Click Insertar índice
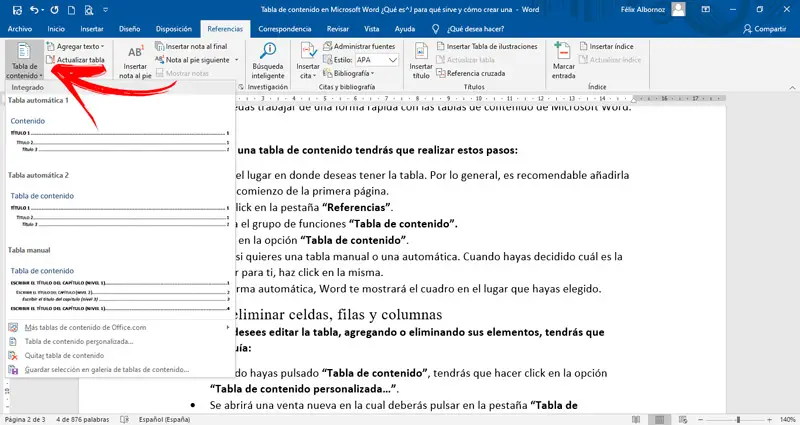The width and height of the screenshot is (800, 425). click(607, 46)
